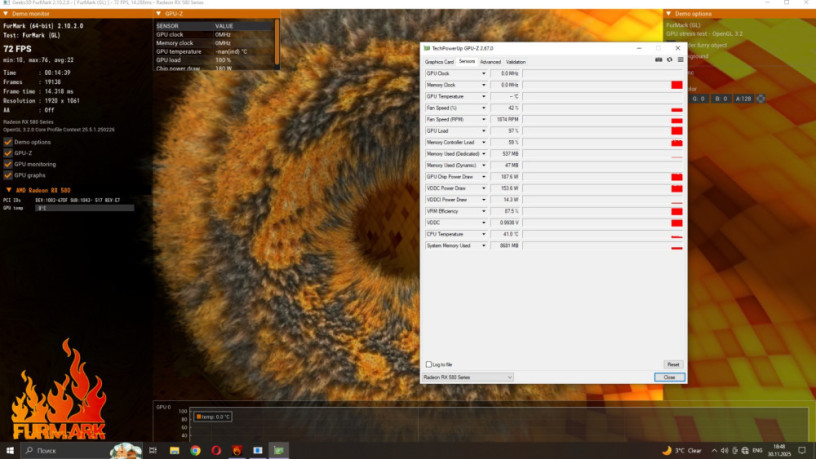Click the color picker icon next to A:128
The height and width of the screenshot is (459, 816).
(761, 98)
